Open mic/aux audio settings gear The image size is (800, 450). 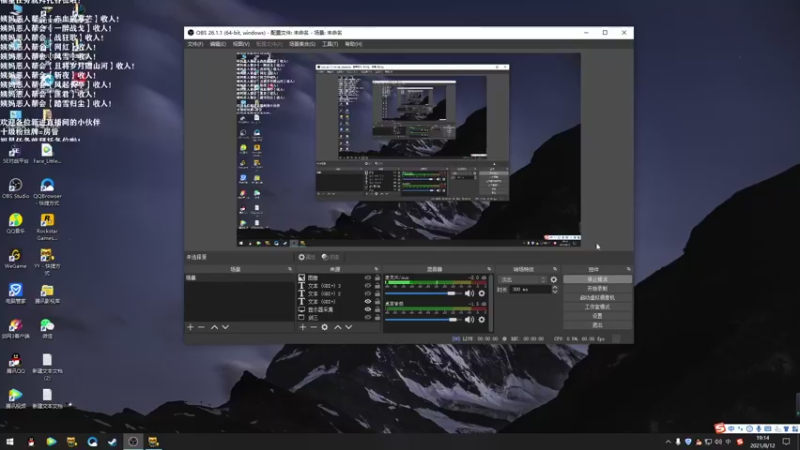[482, 293]
